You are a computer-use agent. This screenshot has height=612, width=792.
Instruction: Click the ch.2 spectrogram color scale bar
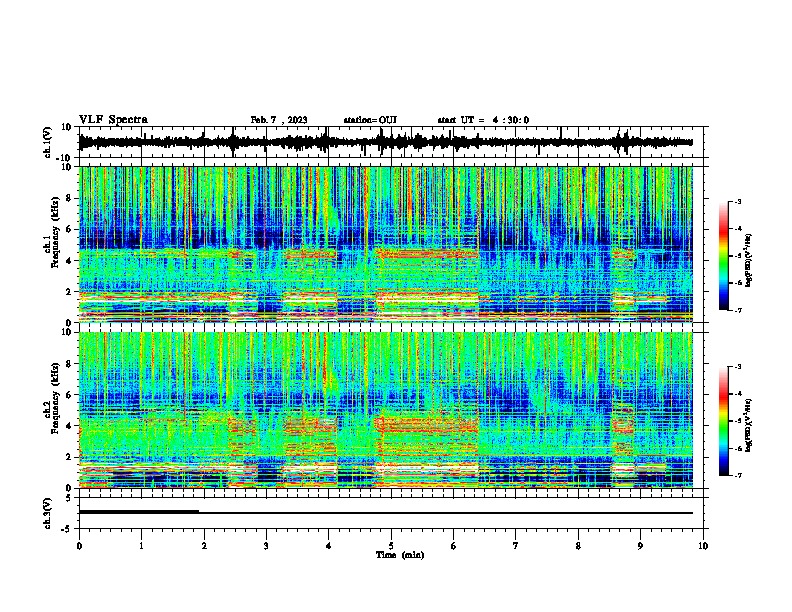tap(724, 421)
